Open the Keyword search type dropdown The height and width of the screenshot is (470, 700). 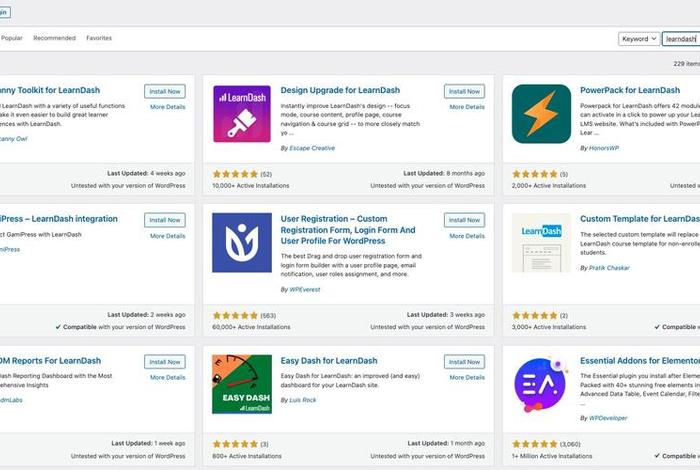tap(639, 39)
